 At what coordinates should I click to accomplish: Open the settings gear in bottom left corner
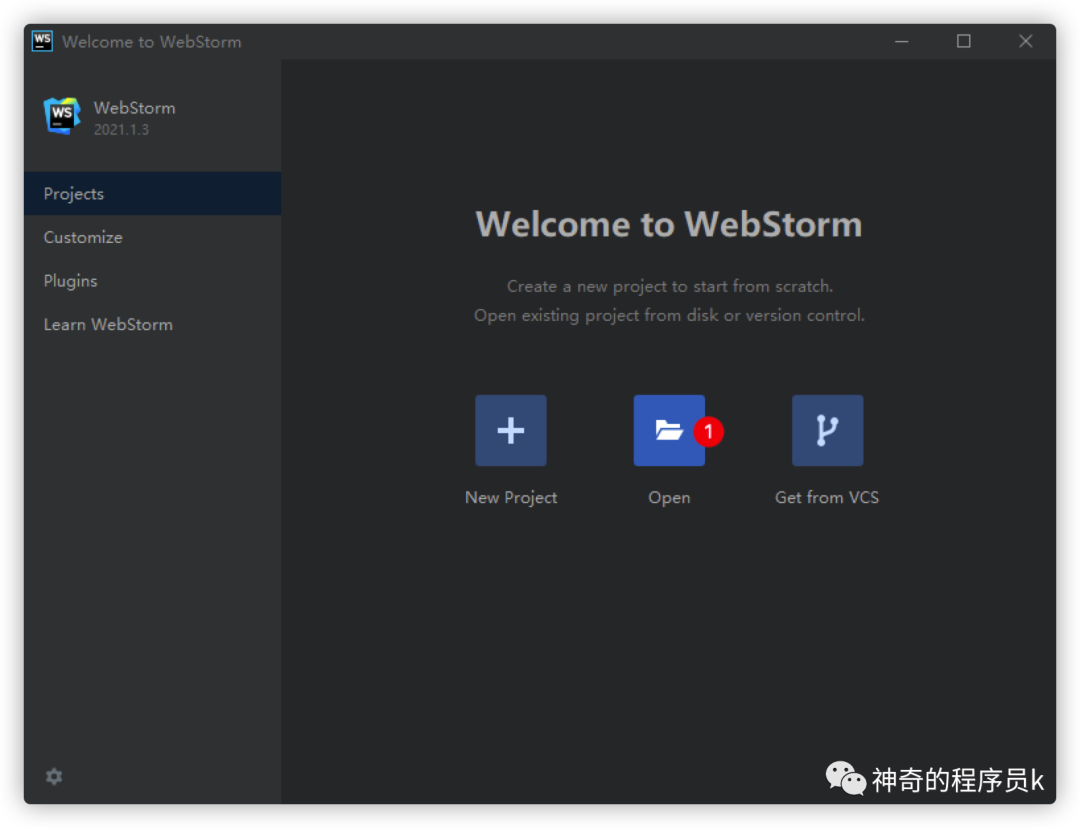pos(53,776)
